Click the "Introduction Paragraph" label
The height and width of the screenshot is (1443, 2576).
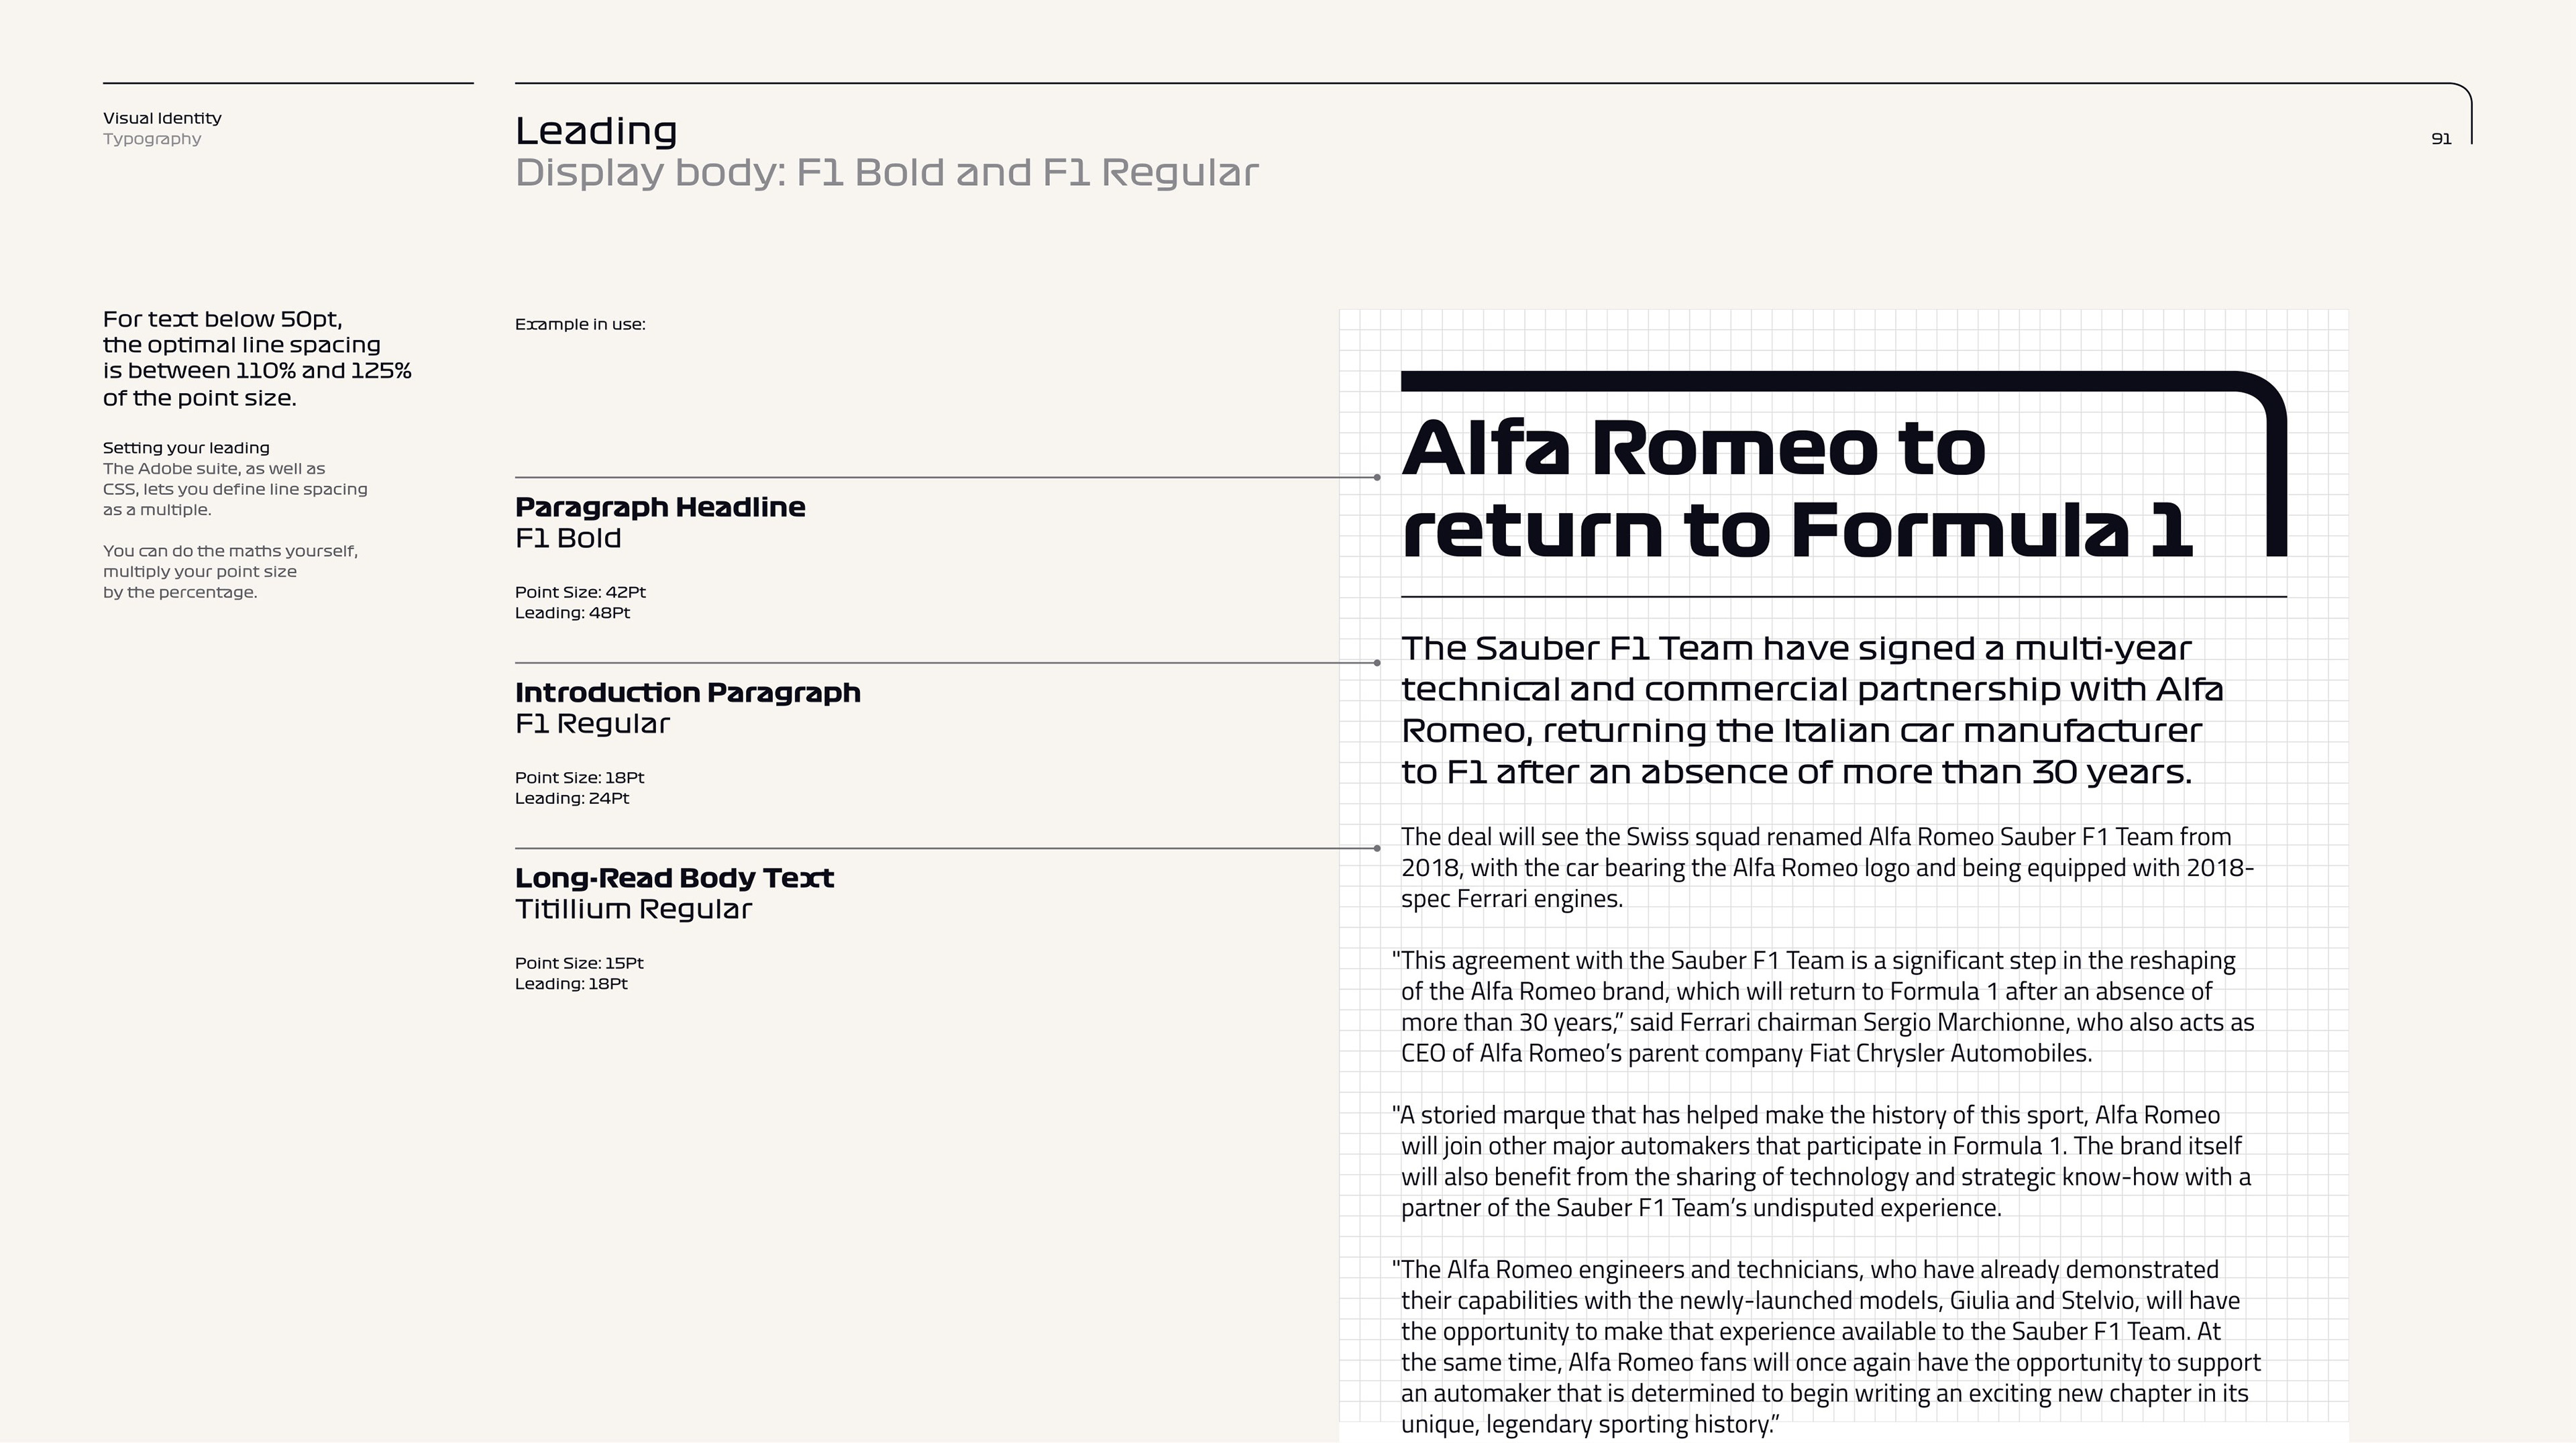687,692
